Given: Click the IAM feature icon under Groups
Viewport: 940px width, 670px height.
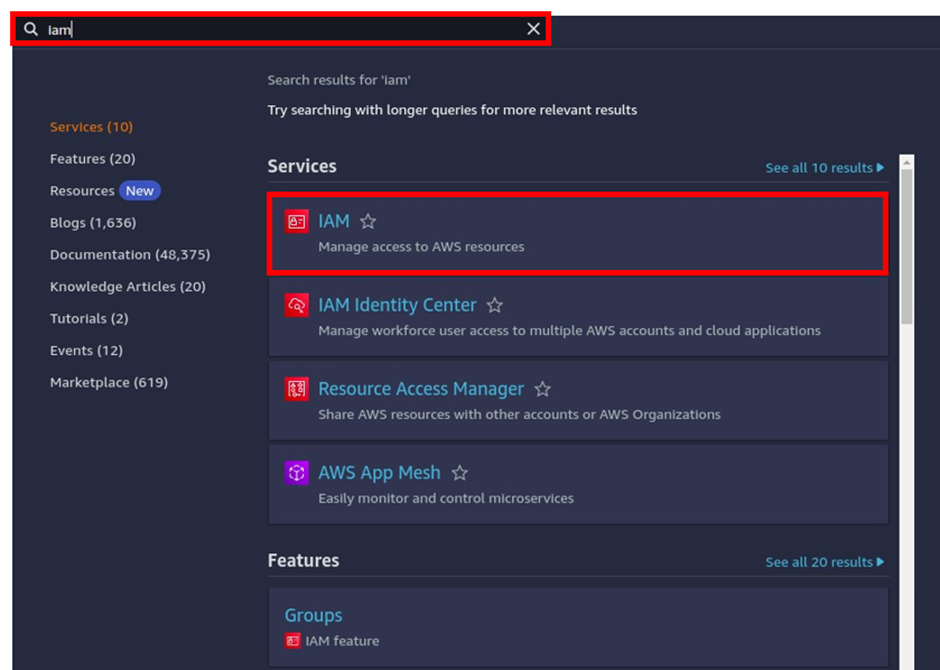Looking at the screenshot, I should click(x=293, y=641).
